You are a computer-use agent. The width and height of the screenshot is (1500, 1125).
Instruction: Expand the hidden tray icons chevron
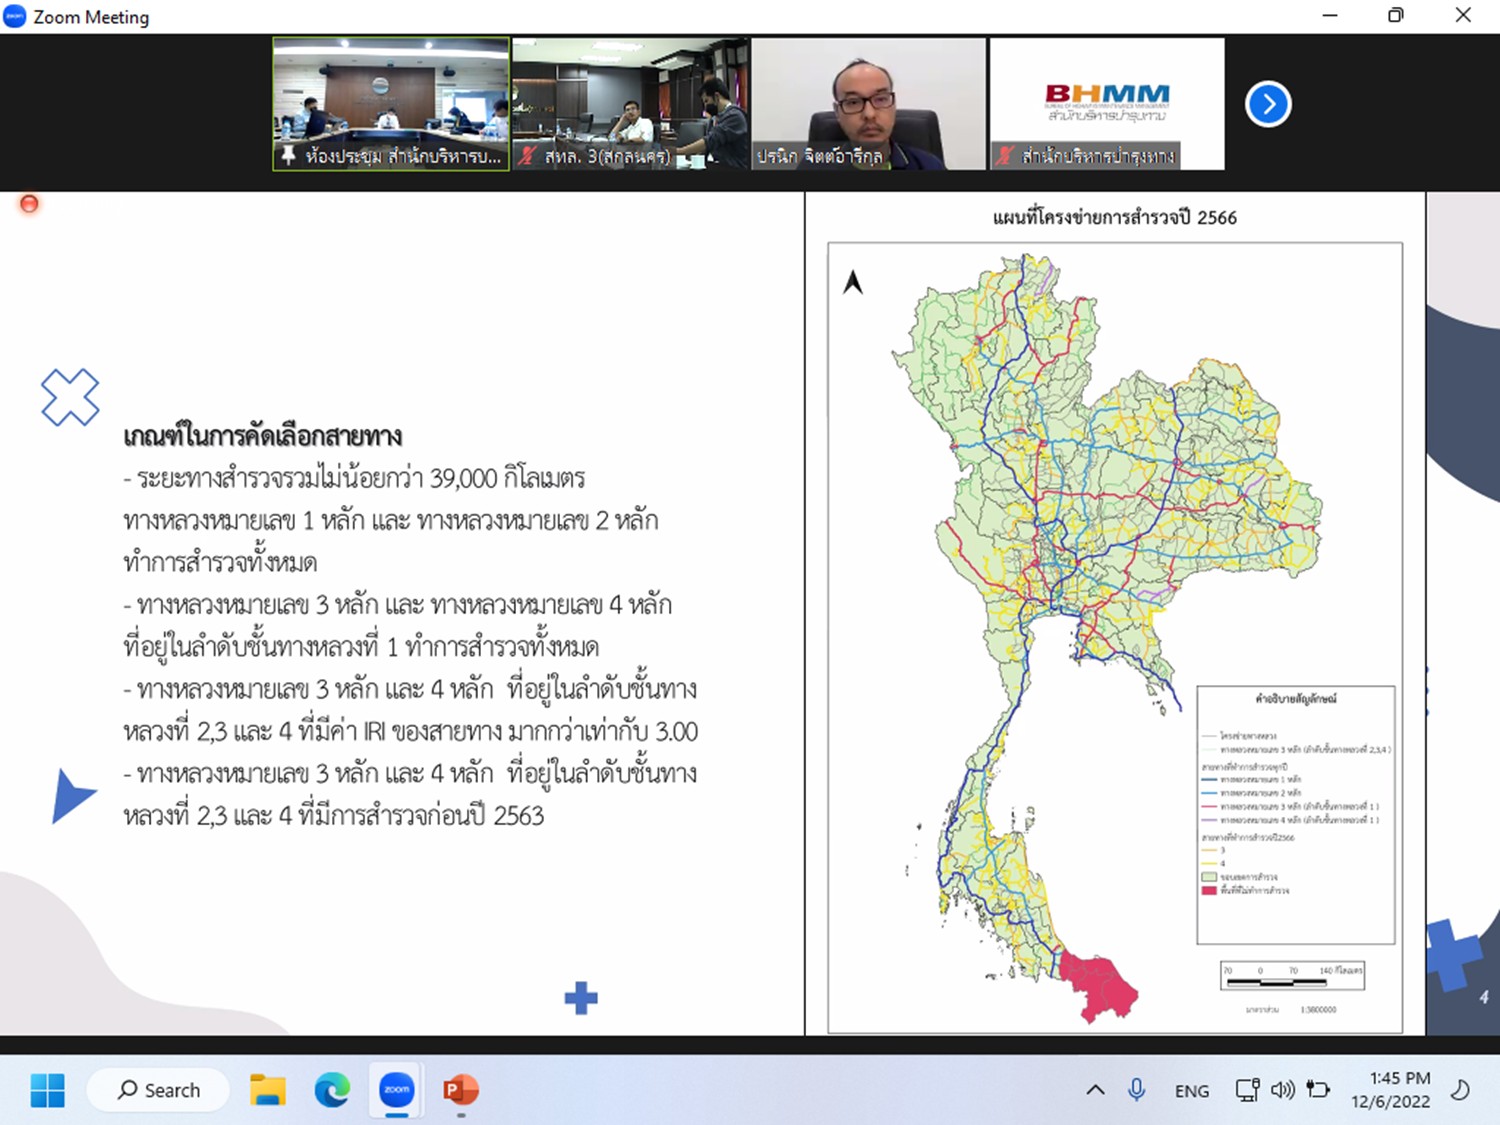tap(1095, 1090)
